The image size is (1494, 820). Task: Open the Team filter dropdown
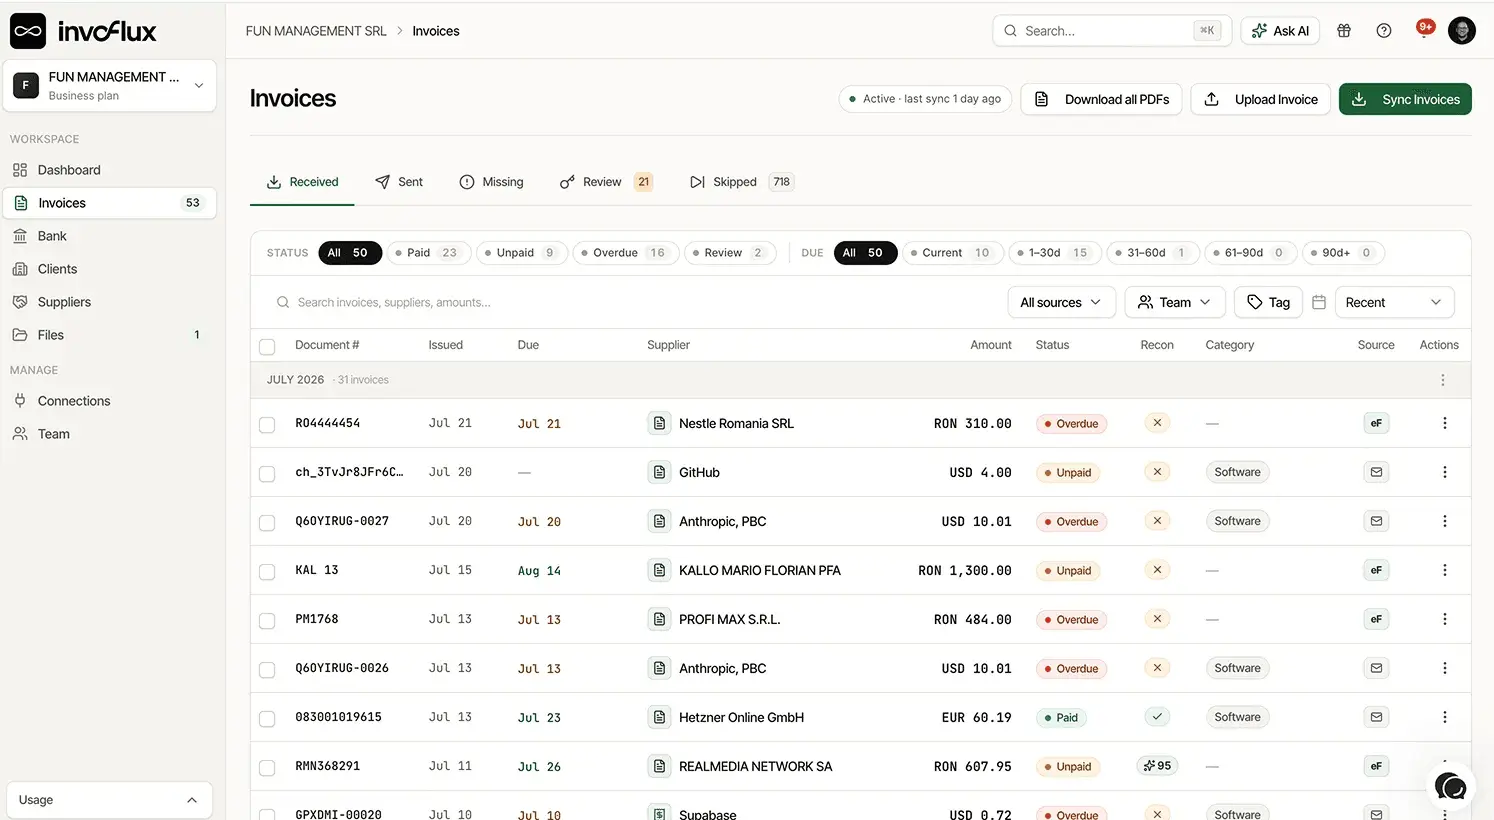click(1174, 302)
